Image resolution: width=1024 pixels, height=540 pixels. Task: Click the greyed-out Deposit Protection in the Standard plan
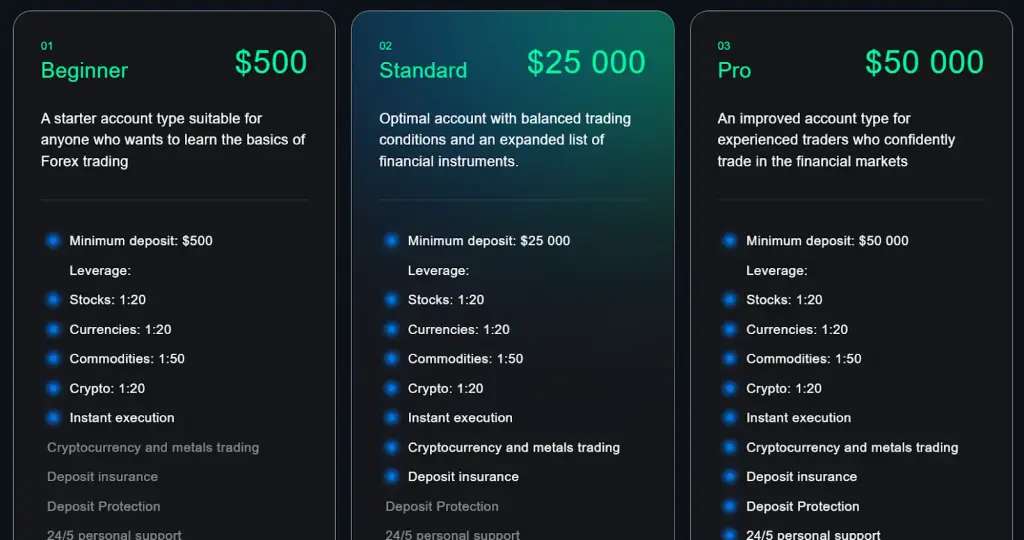(441, 506)
